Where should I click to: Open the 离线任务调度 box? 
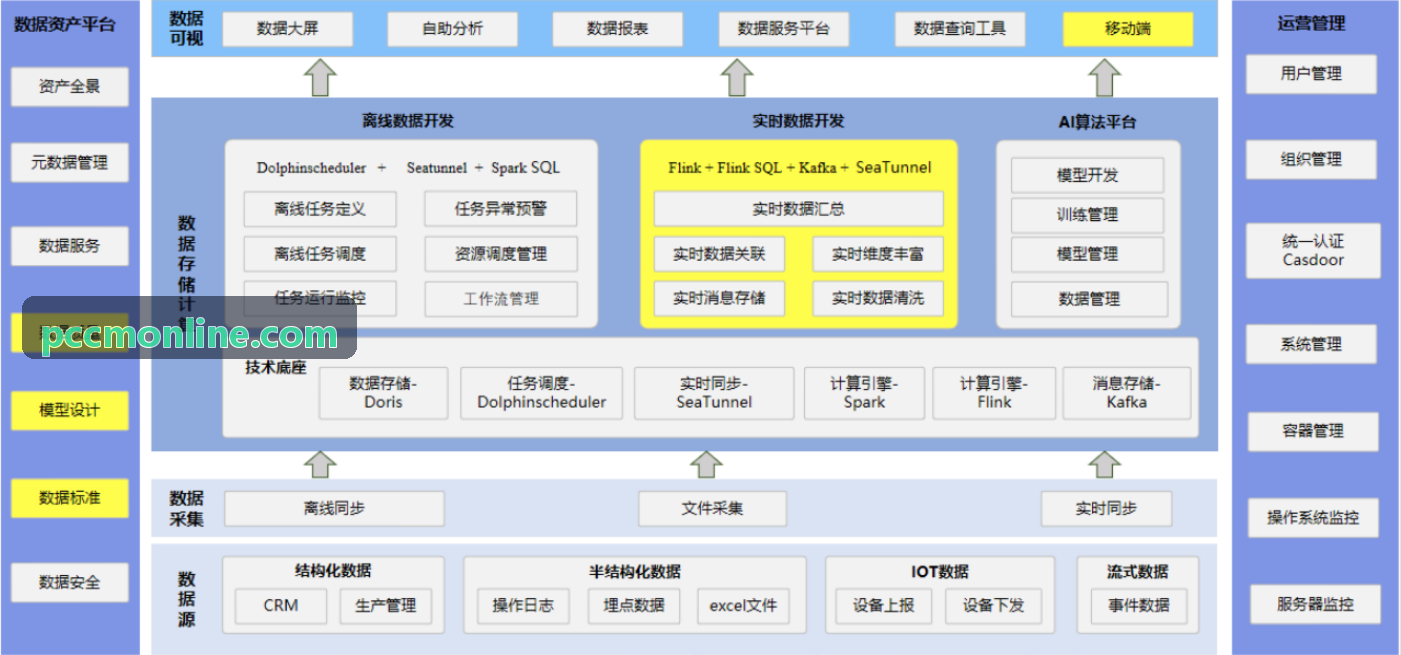coord(320,254)
